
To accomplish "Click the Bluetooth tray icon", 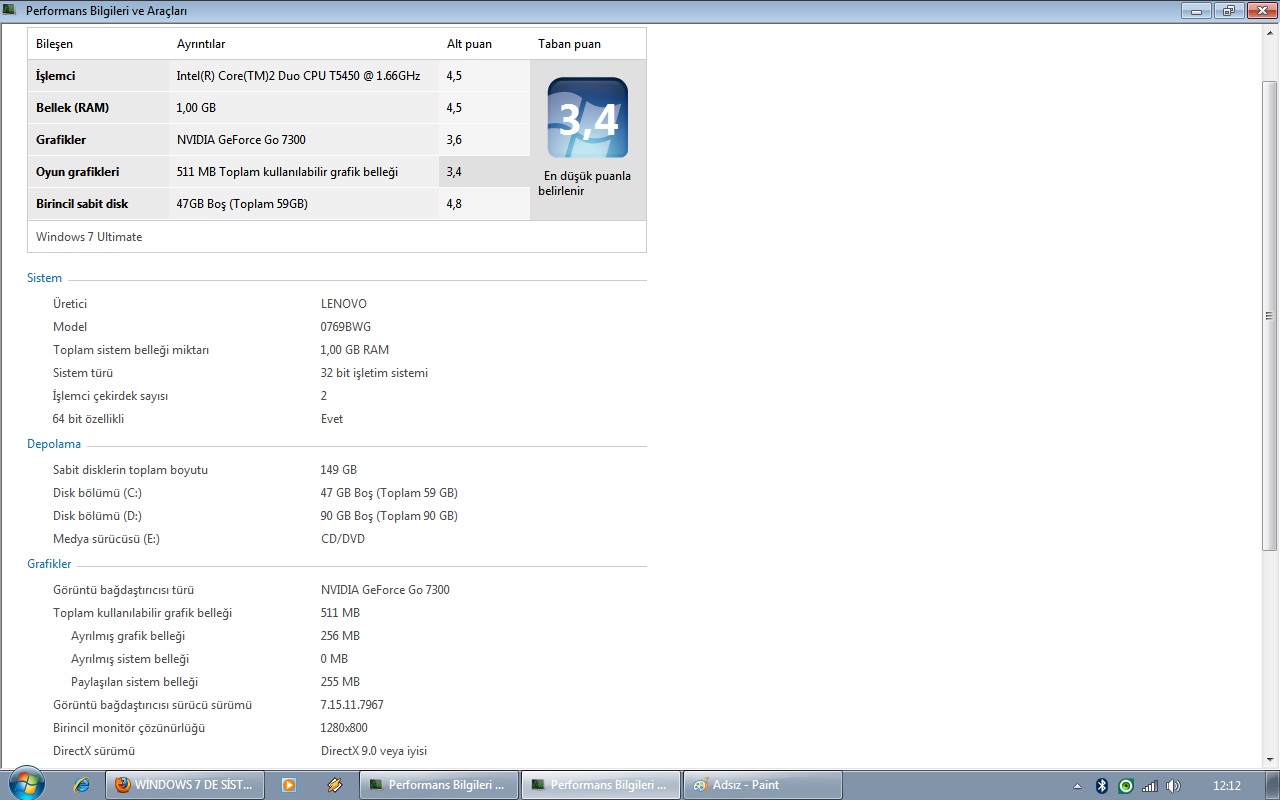I will (x=1102, y=786).
